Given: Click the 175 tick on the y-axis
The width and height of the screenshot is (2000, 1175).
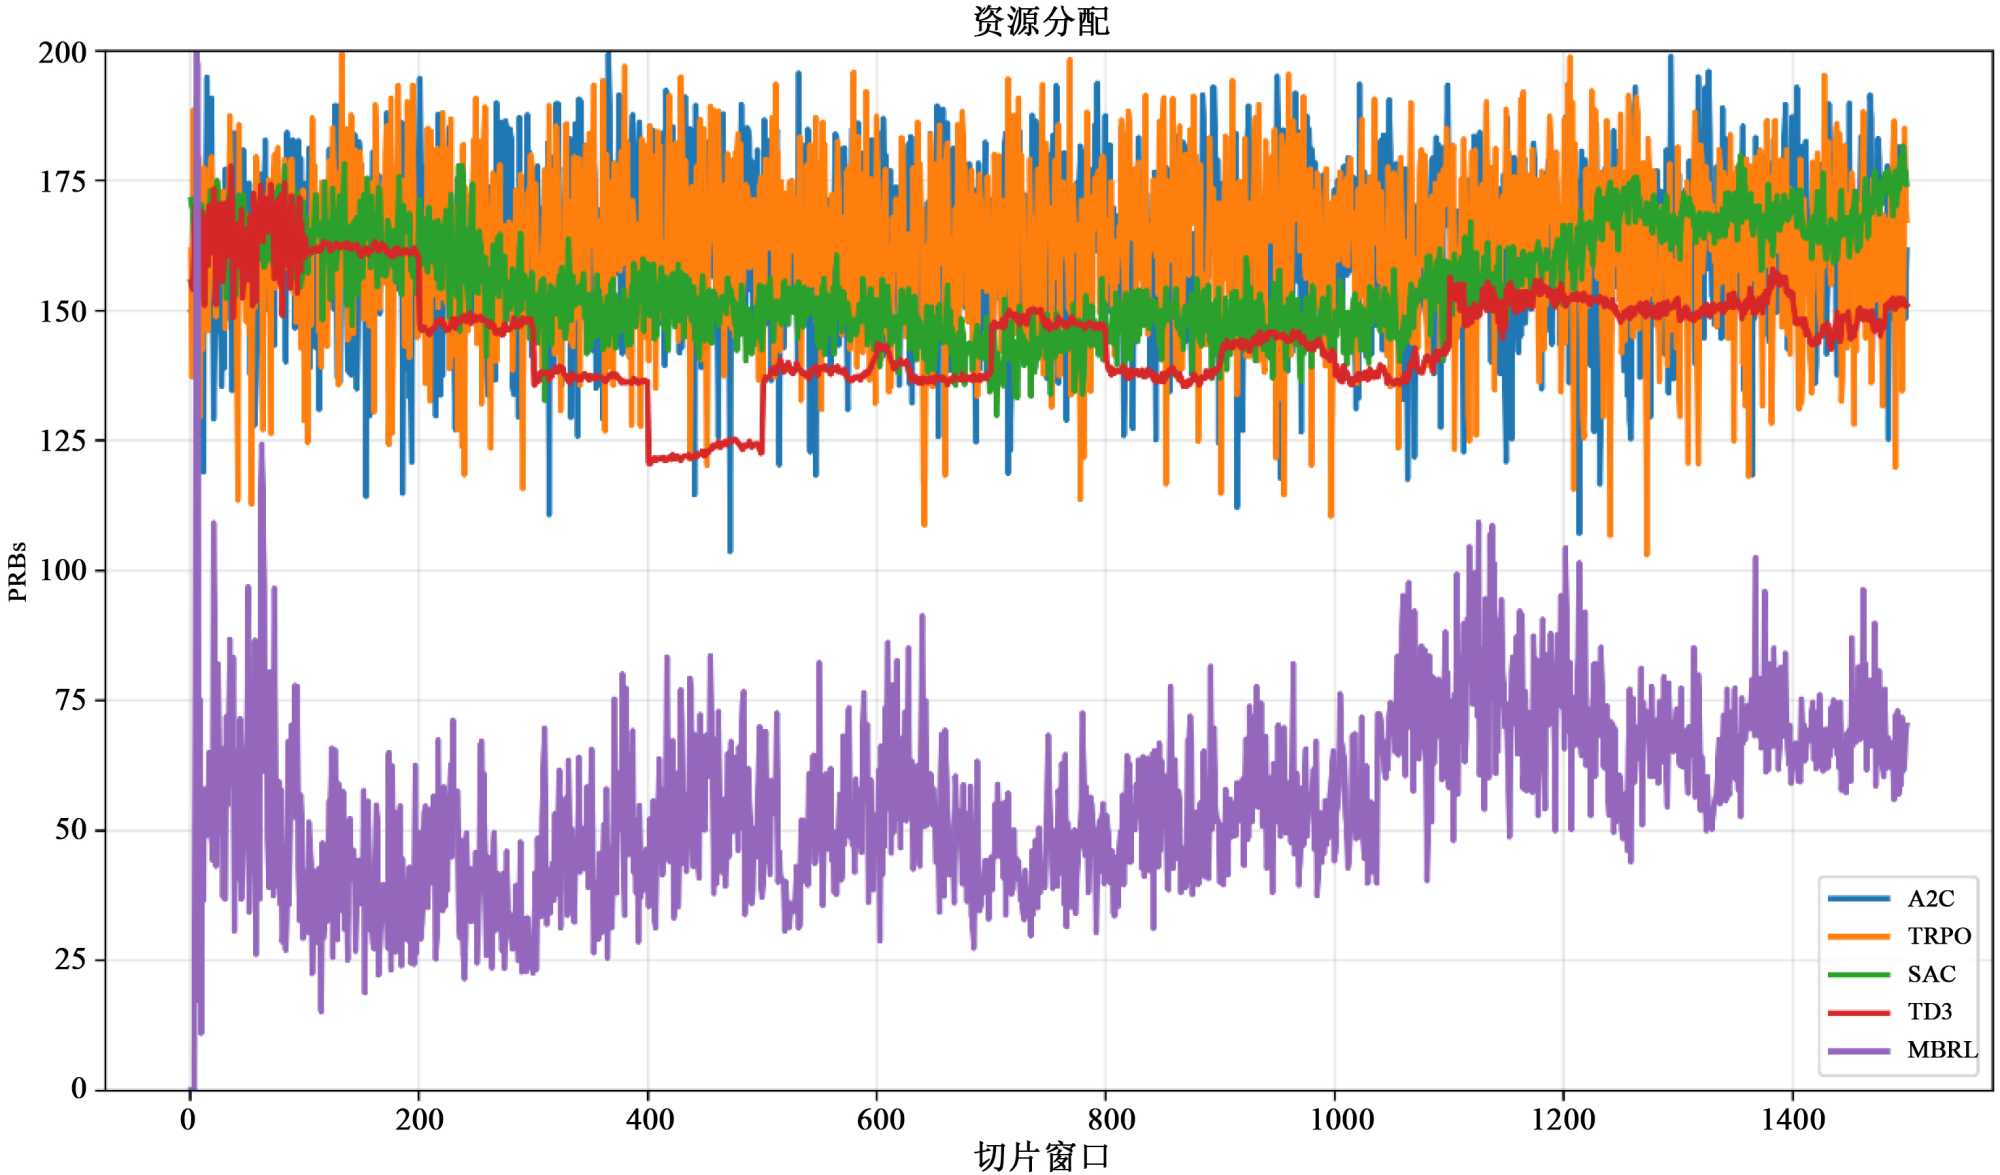Looking at the screenshot, I should 62,181.
